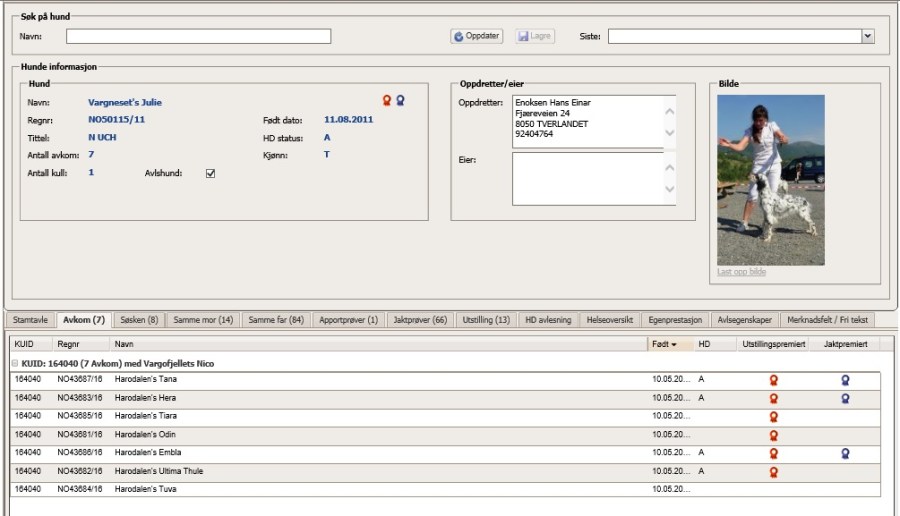Click red rosette icon beside Vargneset's Julie
The image size is (900, 516).
coord(387,101)
